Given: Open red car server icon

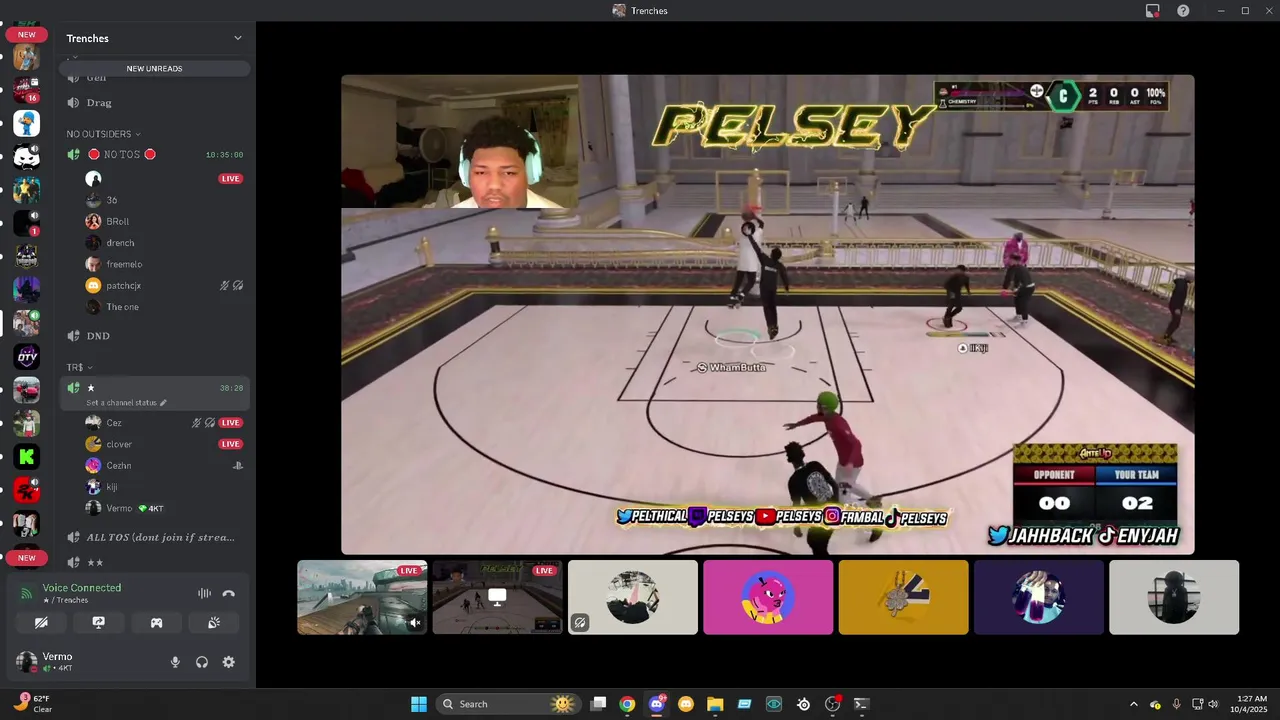Looking at the screenshot, I should [x=26, y=390].
